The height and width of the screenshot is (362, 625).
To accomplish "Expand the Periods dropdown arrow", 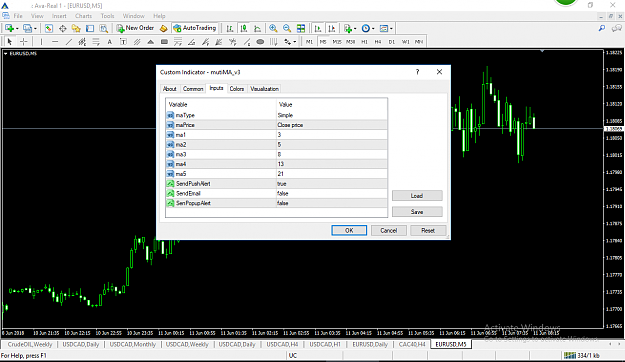I will [x=373, y=29].
